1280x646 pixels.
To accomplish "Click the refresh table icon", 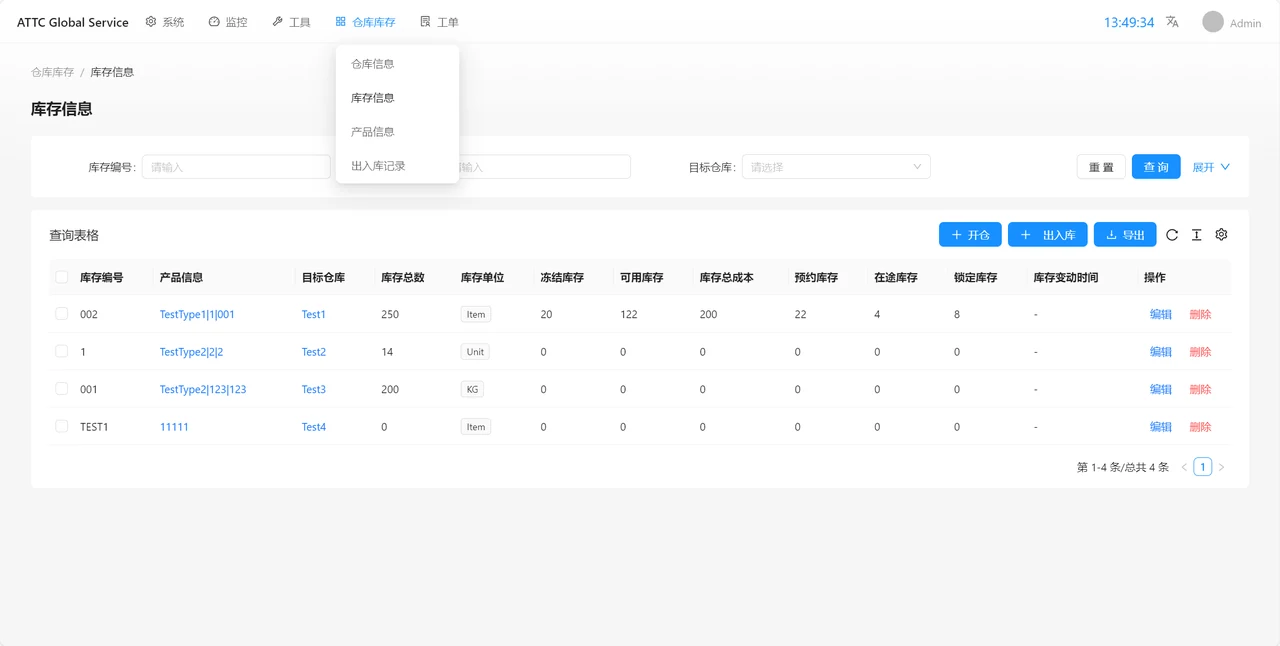I will click(1172, 235).
